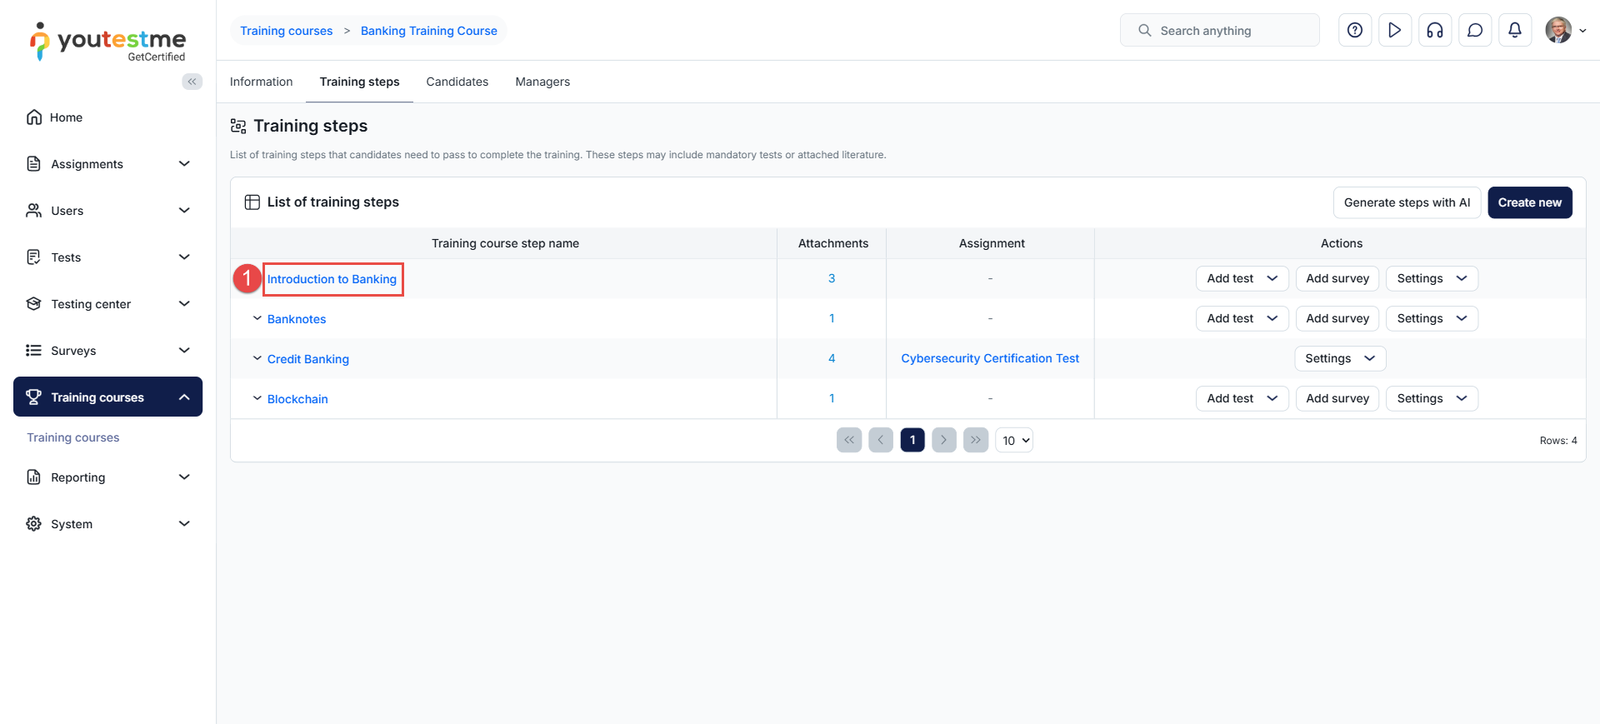Switch to the Candidates tab
Image resolution: width=1600 pixels, height=724 pixels.
click(x=457, y=82)
